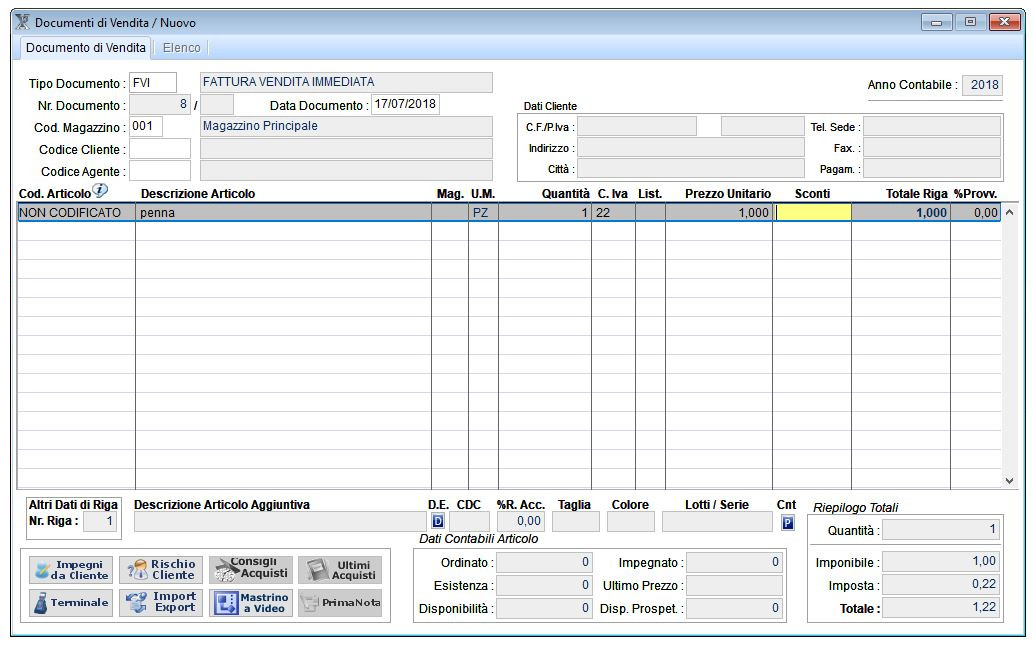Click the Fax field
The height and width of the screenshot is (647, 1034).
(932, 148)
